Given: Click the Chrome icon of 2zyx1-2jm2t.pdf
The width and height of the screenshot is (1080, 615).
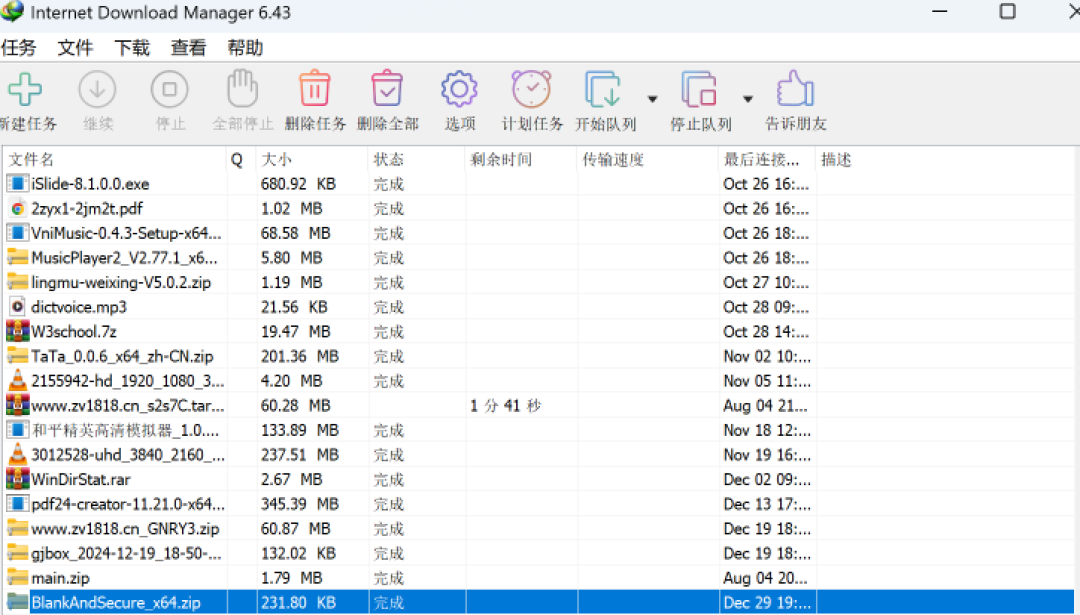Looking at the screenshot, I should click(17, 209).
